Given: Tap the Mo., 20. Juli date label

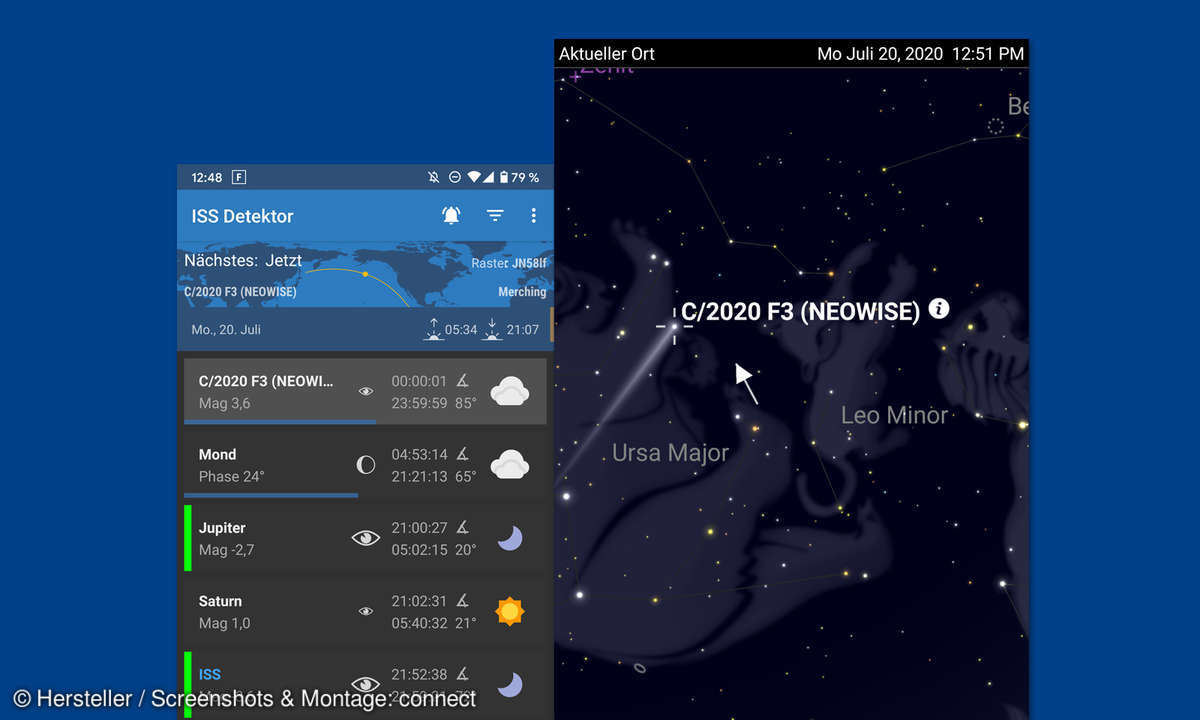Looking at the screenshot, I should (x=226, y=329).
